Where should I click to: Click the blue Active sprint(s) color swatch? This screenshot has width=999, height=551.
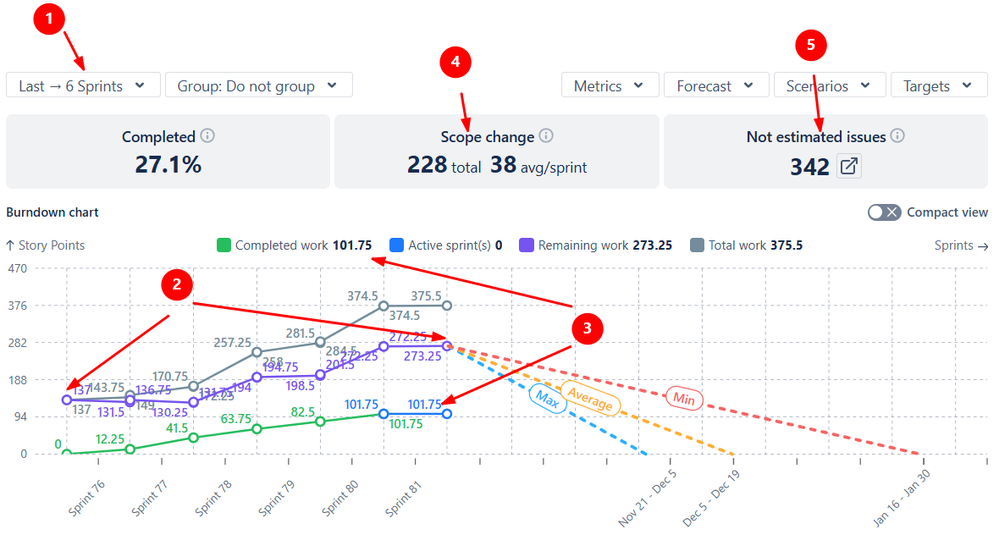[x=396, y=245]
